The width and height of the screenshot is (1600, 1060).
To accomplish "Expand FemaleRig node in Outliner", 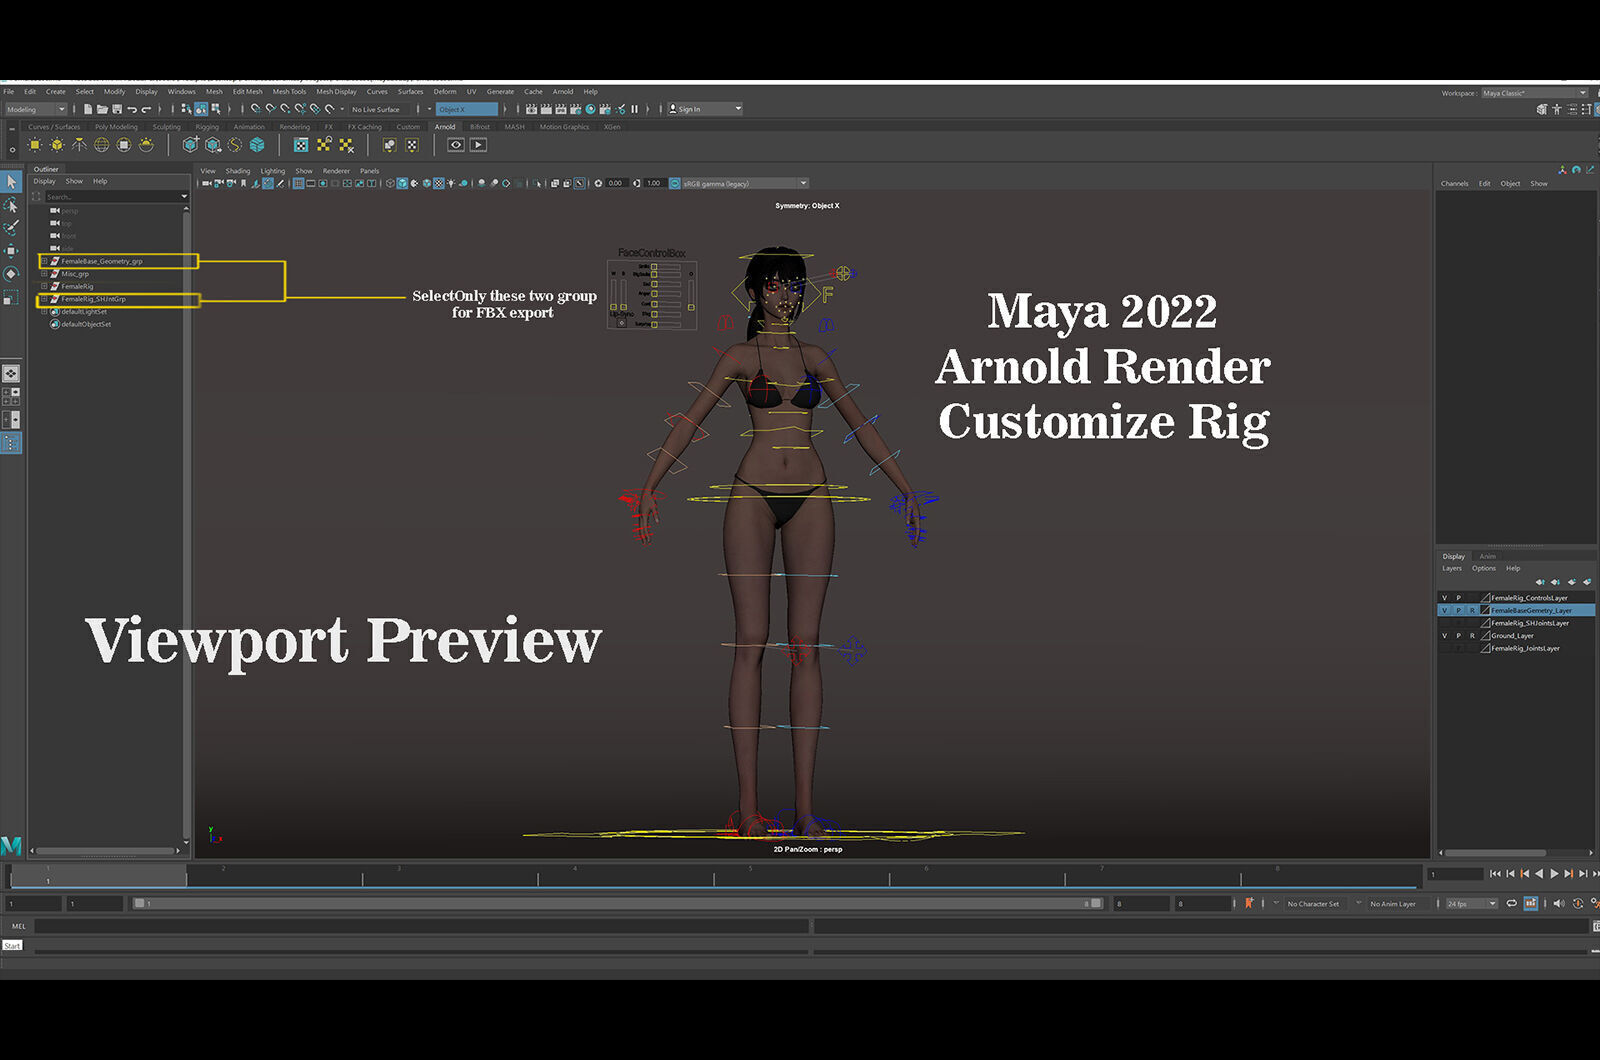I will [44, 286].
